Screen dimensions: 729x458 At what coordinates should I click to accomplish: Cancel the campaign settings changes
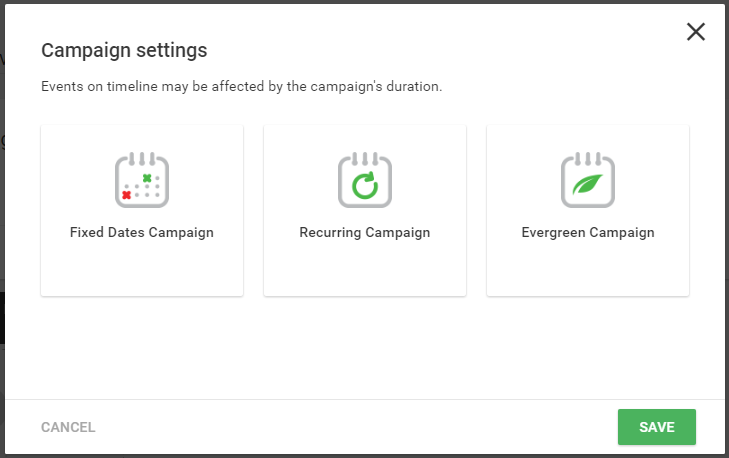(x=68, y=427)
